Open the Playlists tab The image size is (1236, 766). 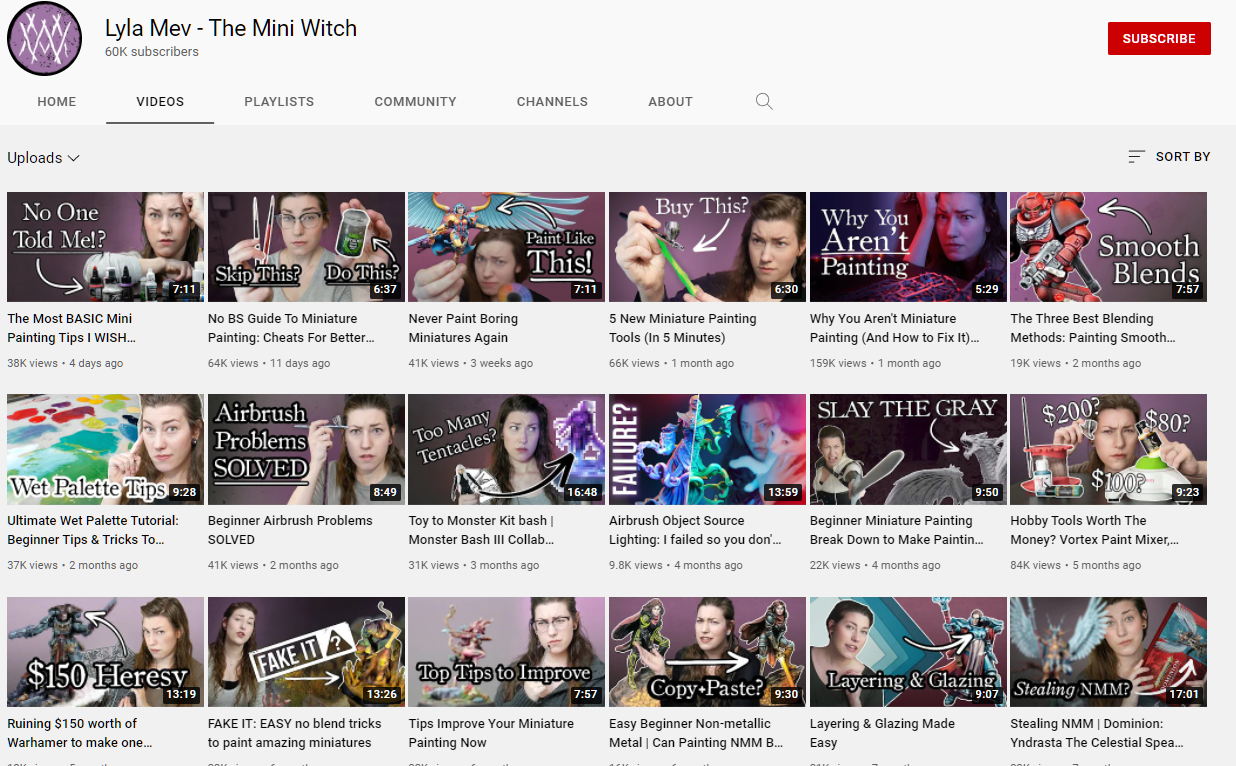[279, 102]
